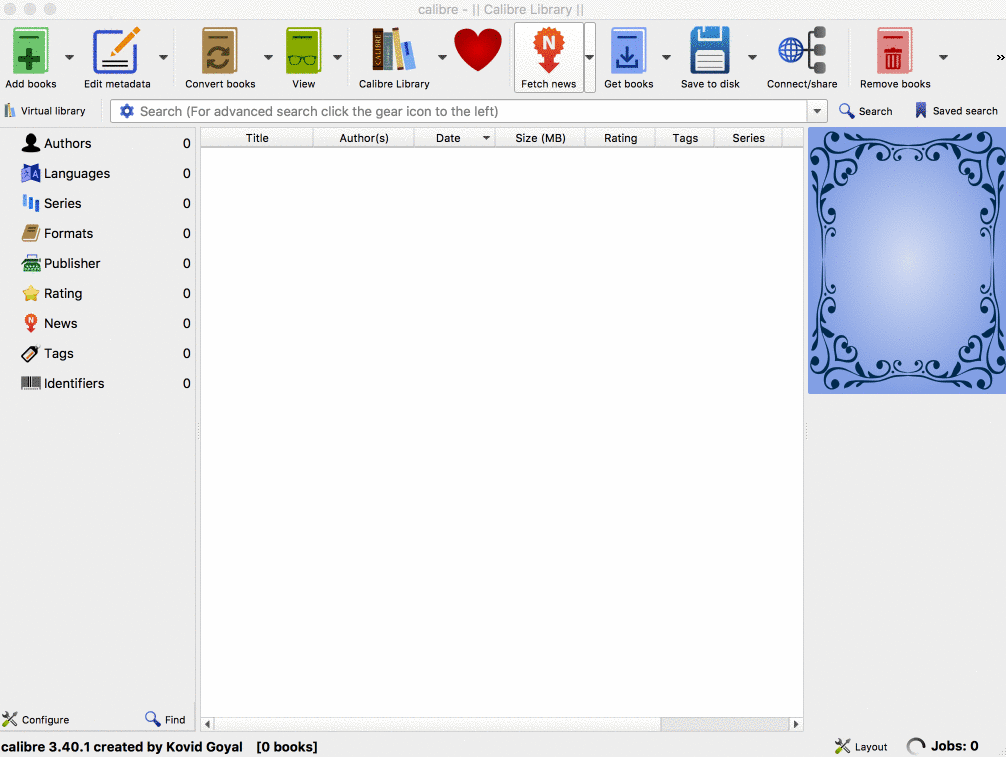1006x757 pixels.
Task: Click the book list horizontal scrollbar handle
Action: click(x=437, y=724)
